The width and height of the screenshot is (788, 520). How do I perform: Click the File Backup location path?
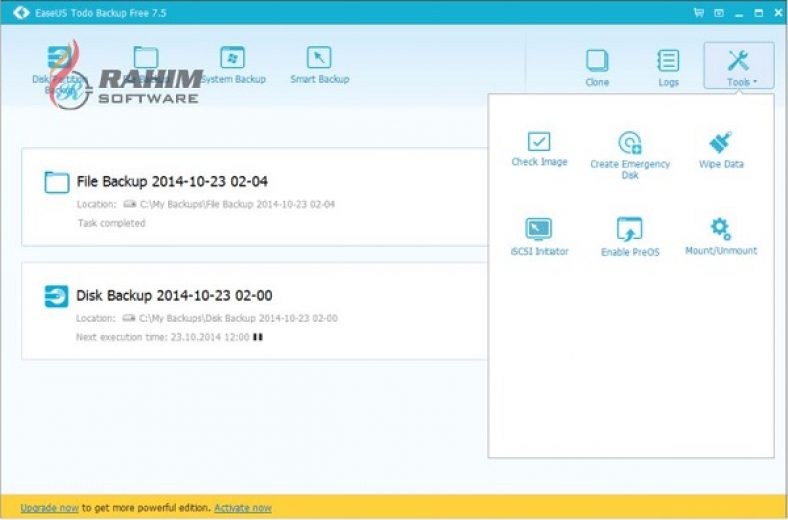coord(237,204)
